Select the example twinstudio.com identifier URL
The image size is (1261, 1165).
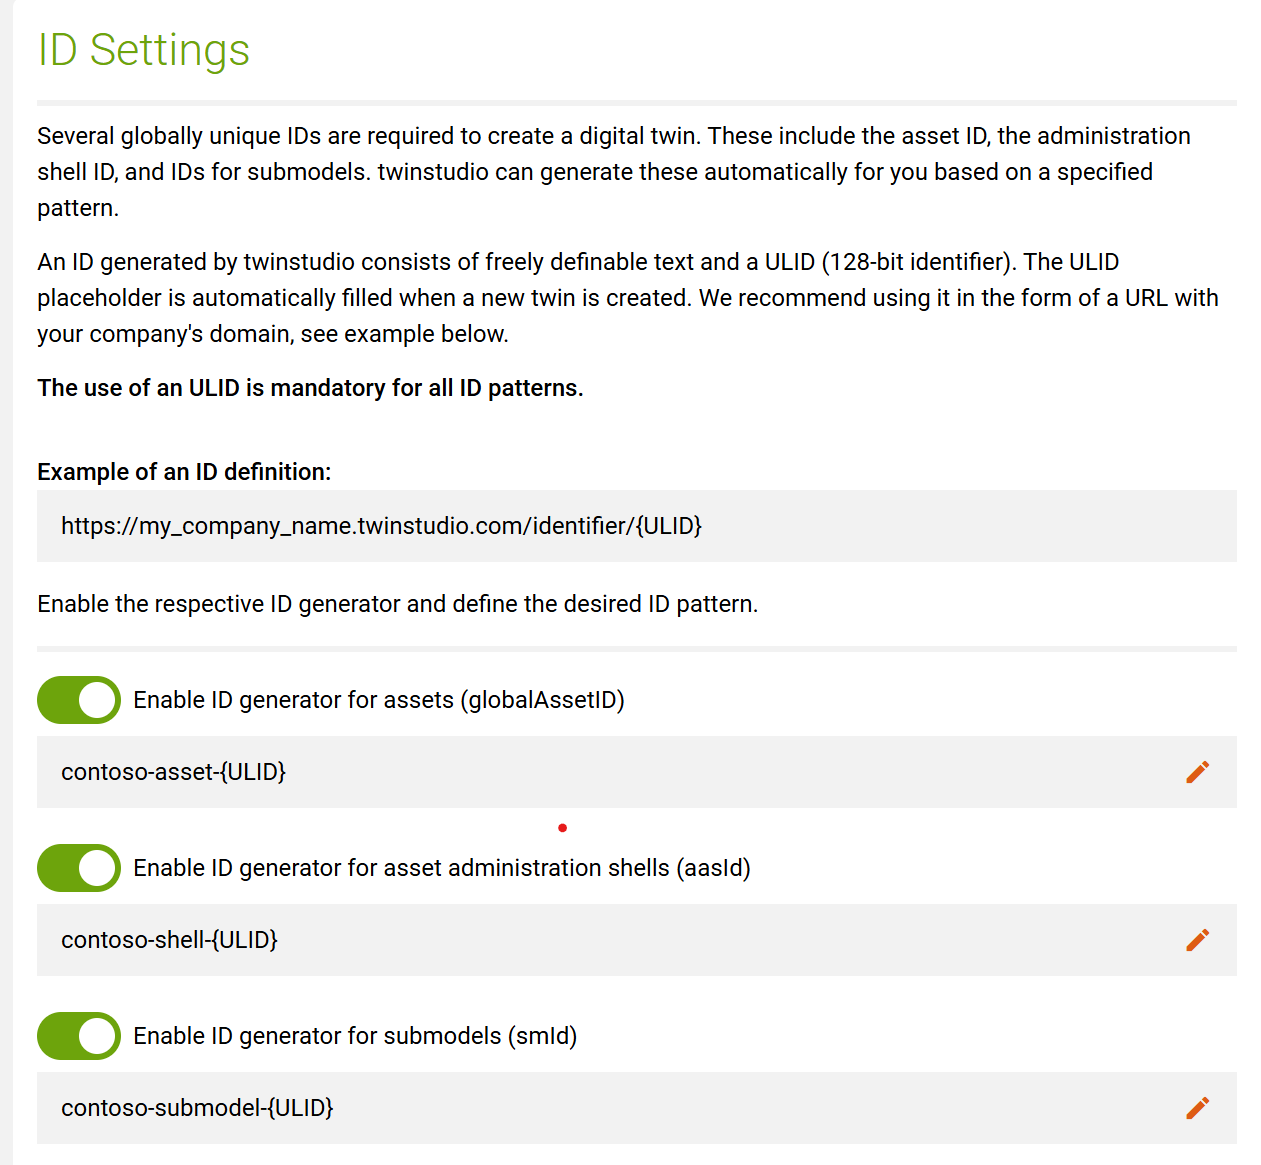click(x=381, y=526)
